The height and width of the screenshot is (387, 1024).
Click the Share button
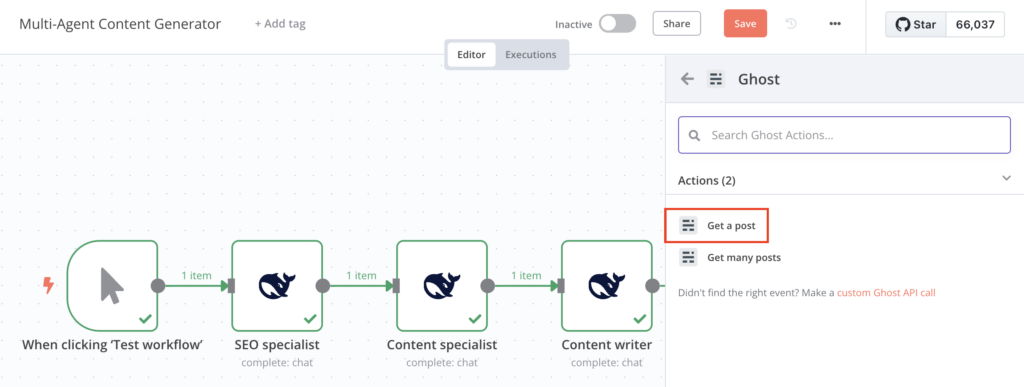pos(677,24)
